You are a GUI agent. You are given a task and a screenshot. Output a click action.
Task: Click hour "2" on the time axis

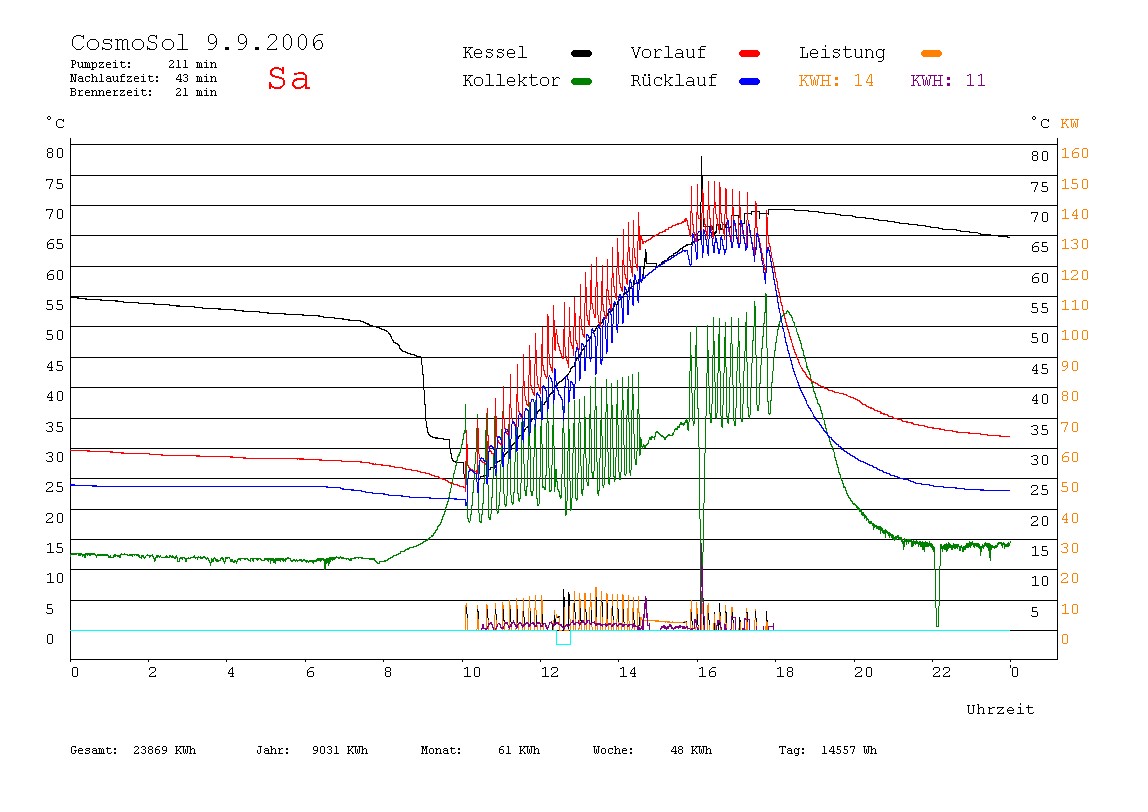tap(152, 672)
